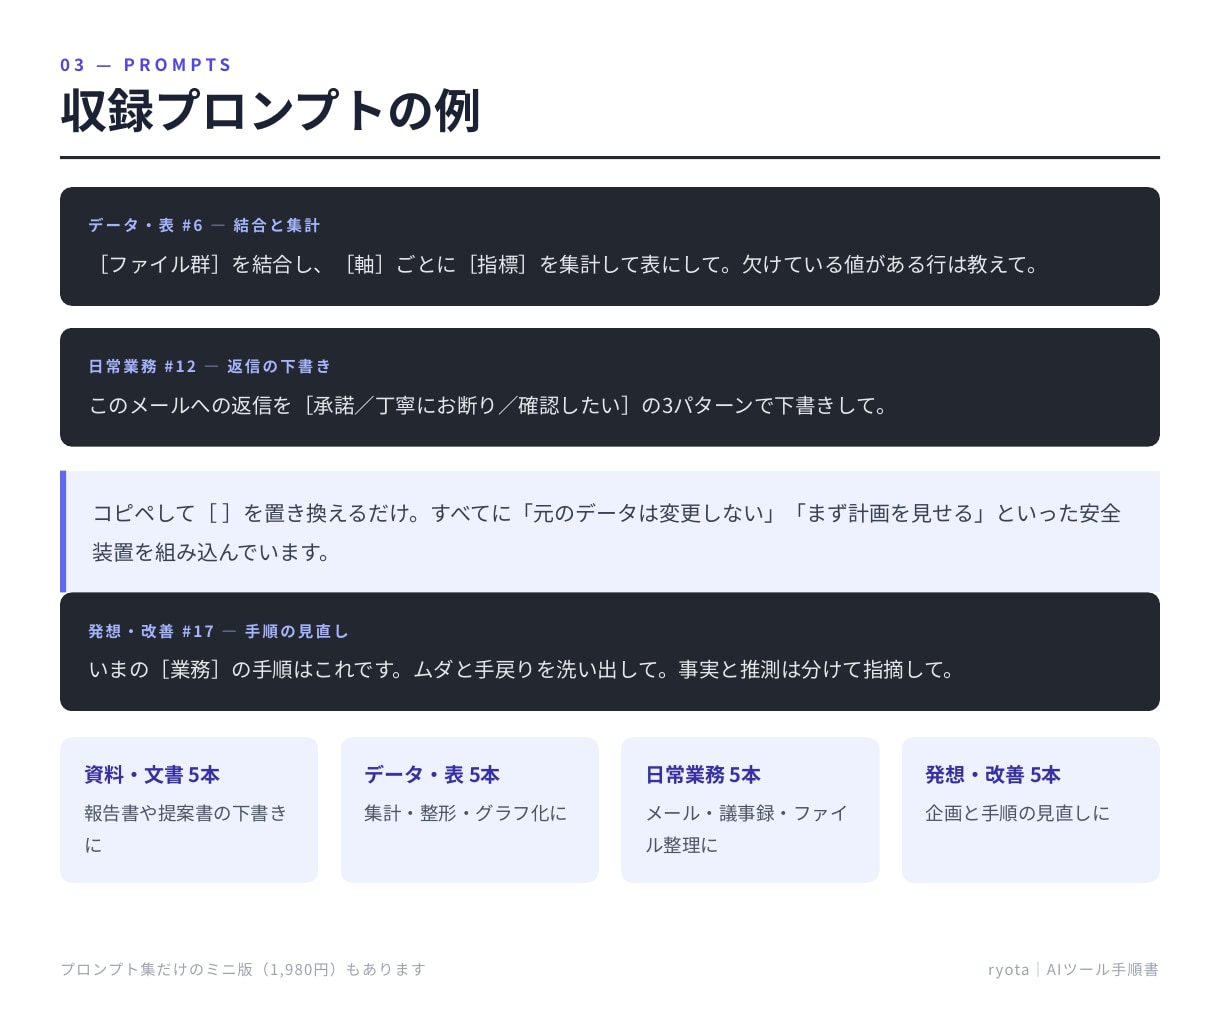Click the card title '日常業務 5本'
1220x1016 pixels.
(703, 775)
